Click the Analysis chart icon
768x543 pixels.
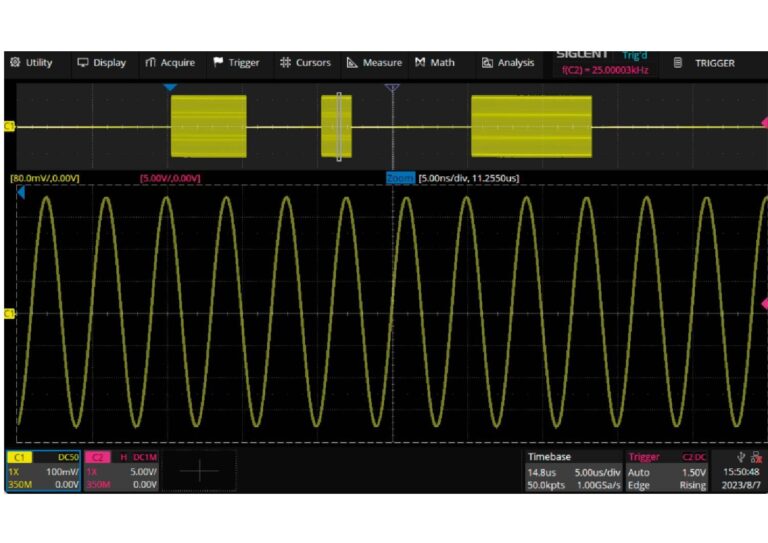pos(487,63)
